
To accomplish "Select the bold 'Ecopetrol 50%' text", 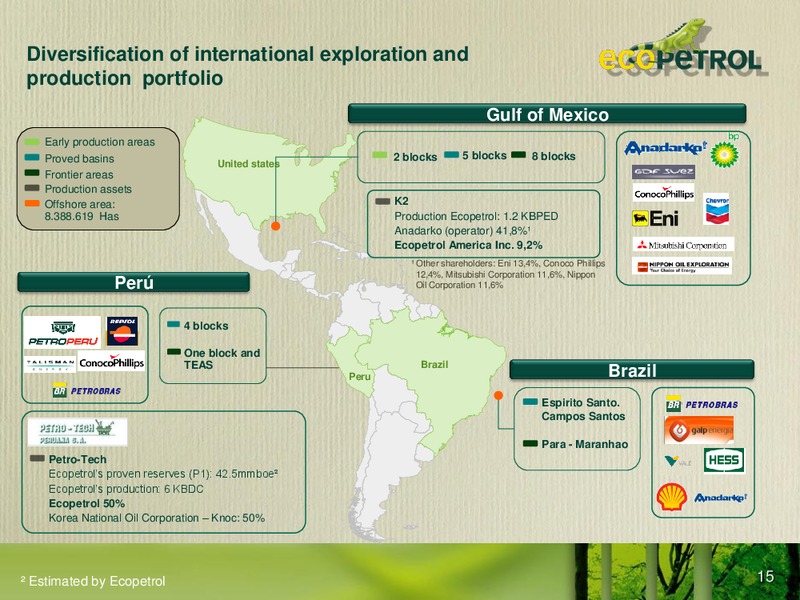I will (87, 504).
